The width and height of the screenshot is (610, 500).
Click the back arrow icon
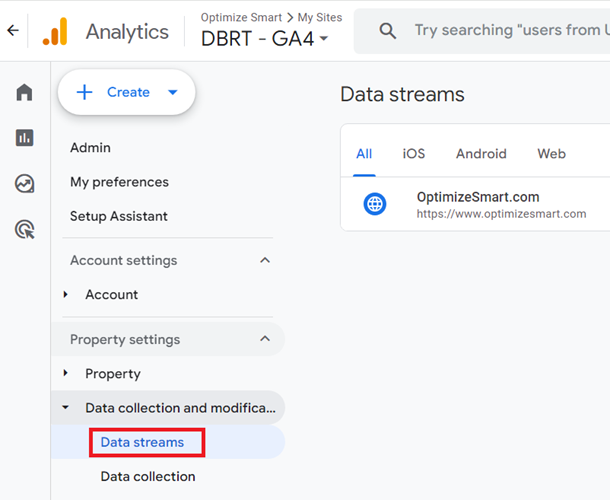pyautogui.click(x=13, y=30)
